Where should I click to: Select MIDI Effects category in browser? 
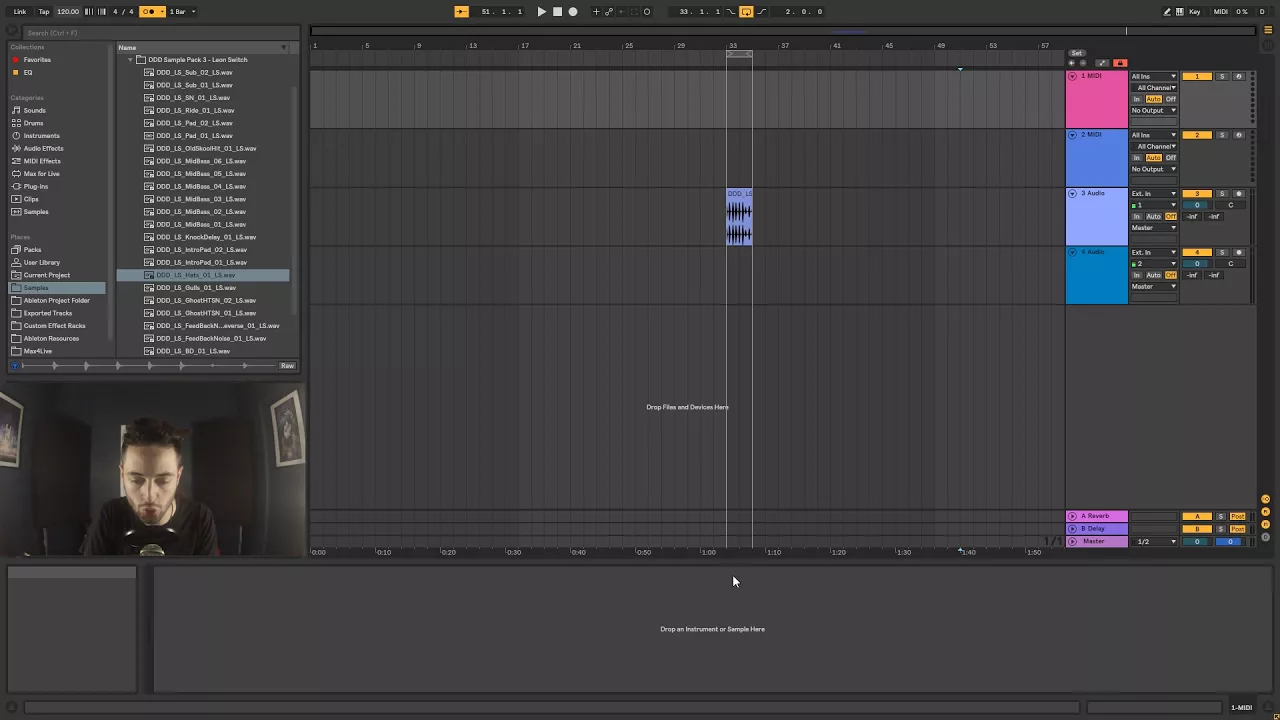(x=42, y=161)
